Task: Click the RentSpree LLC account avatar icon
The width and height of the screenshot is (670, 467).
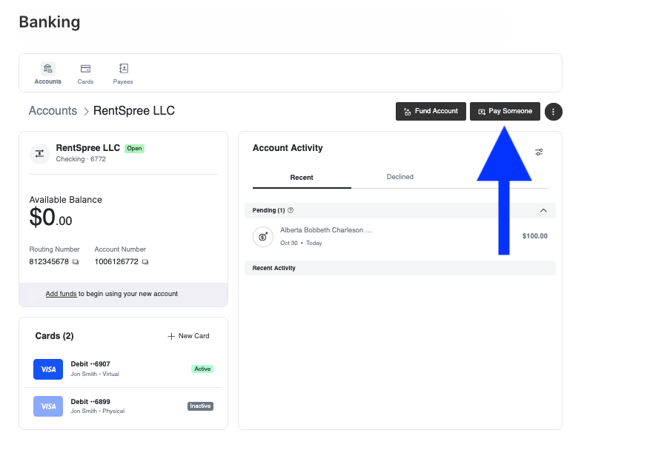Action: click(x=40, y=153)
